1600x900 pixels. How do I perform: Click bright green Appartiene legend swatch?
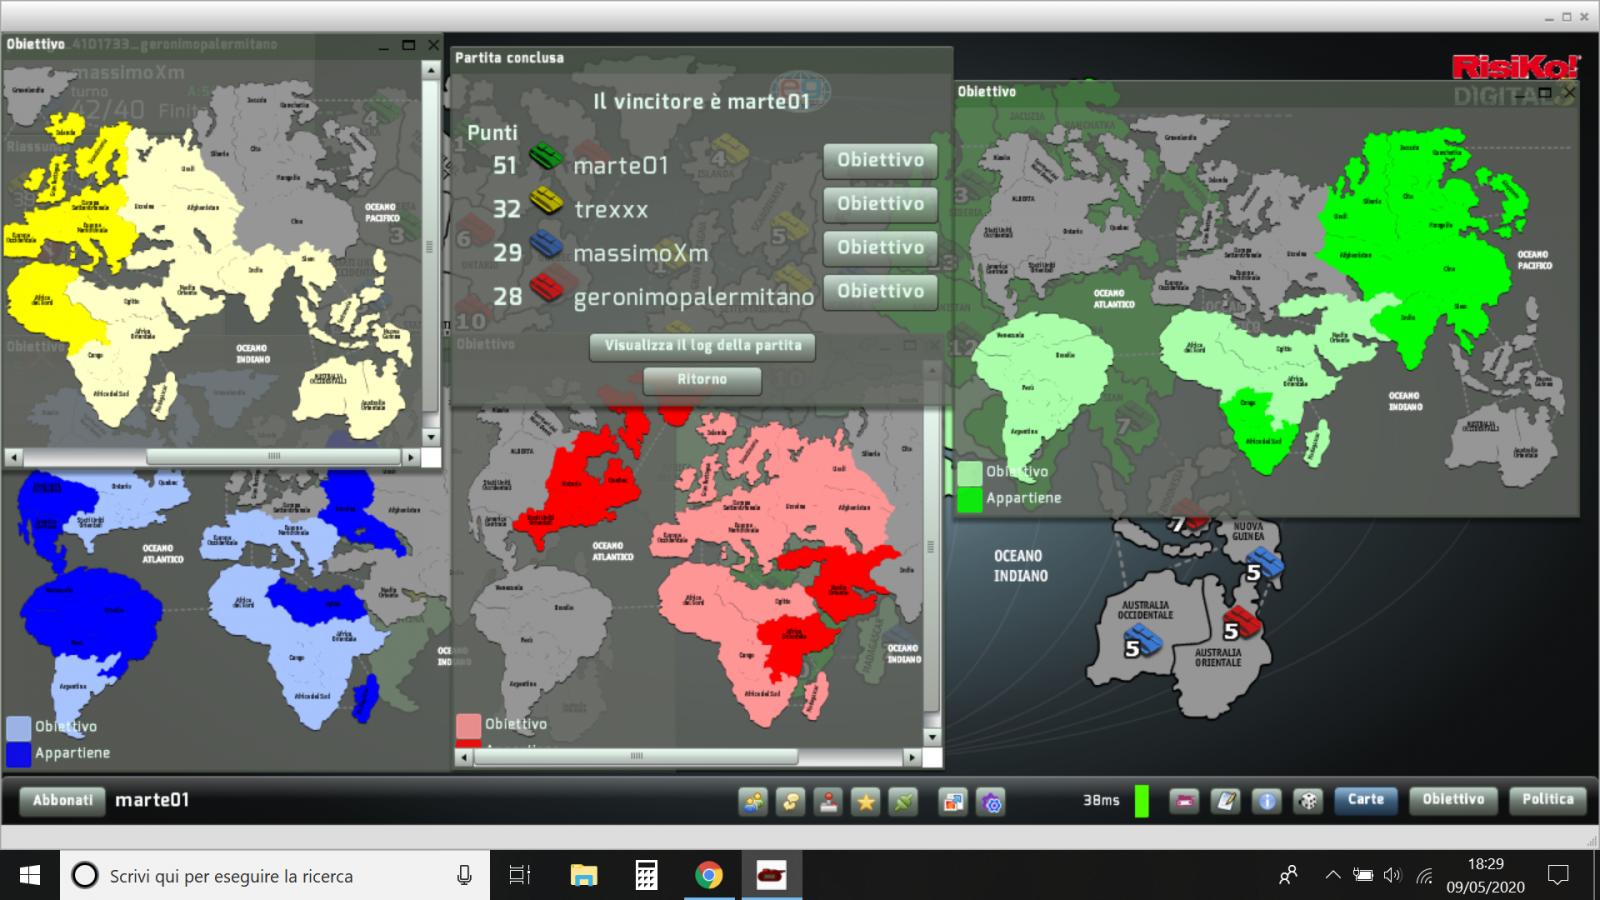click(x=969, y=499)
